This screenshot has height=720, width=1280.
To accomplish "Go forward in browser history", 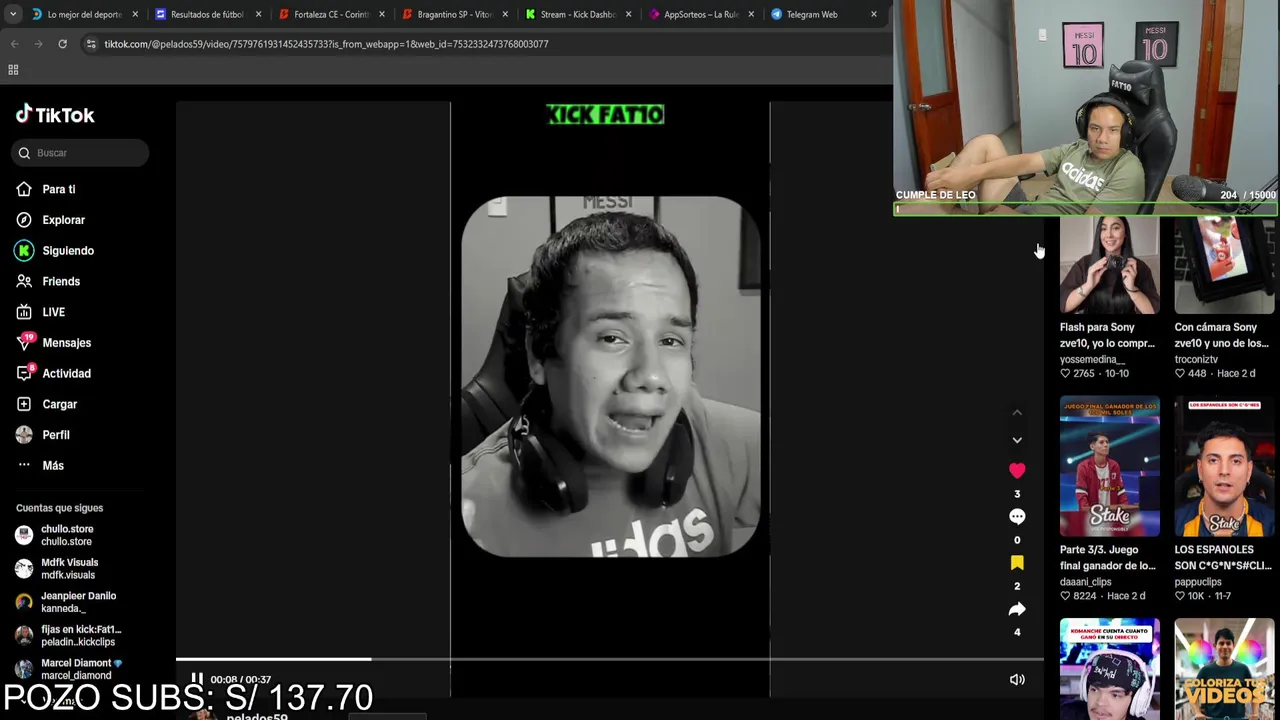I will (x=38, y=44).
